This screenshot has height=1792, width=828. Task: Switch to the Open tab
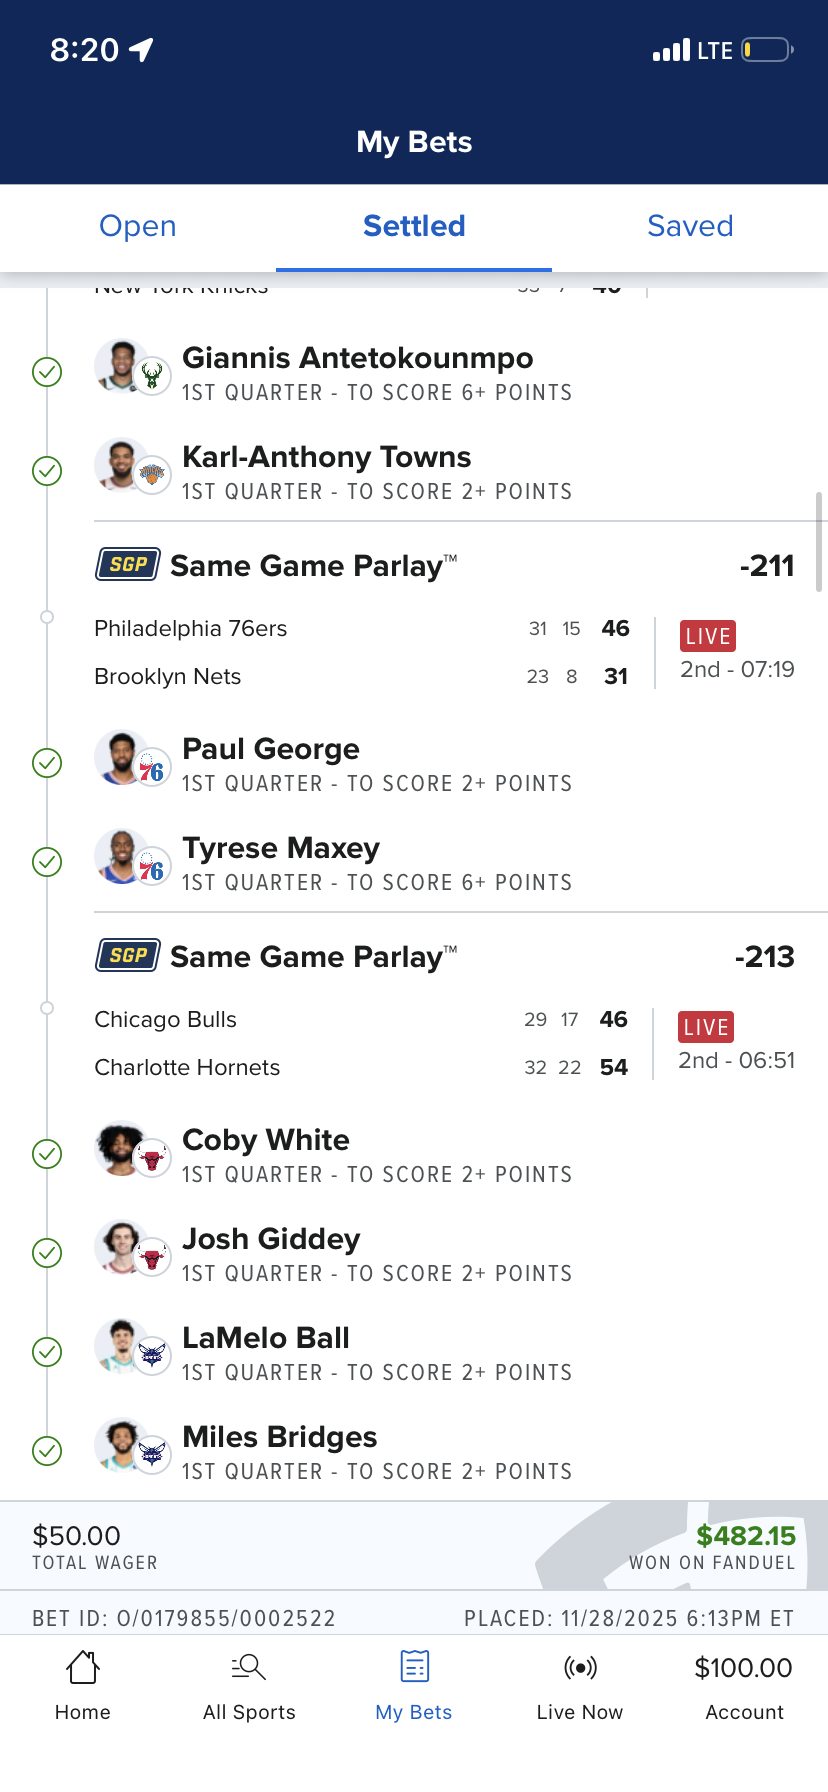[138, 226]
